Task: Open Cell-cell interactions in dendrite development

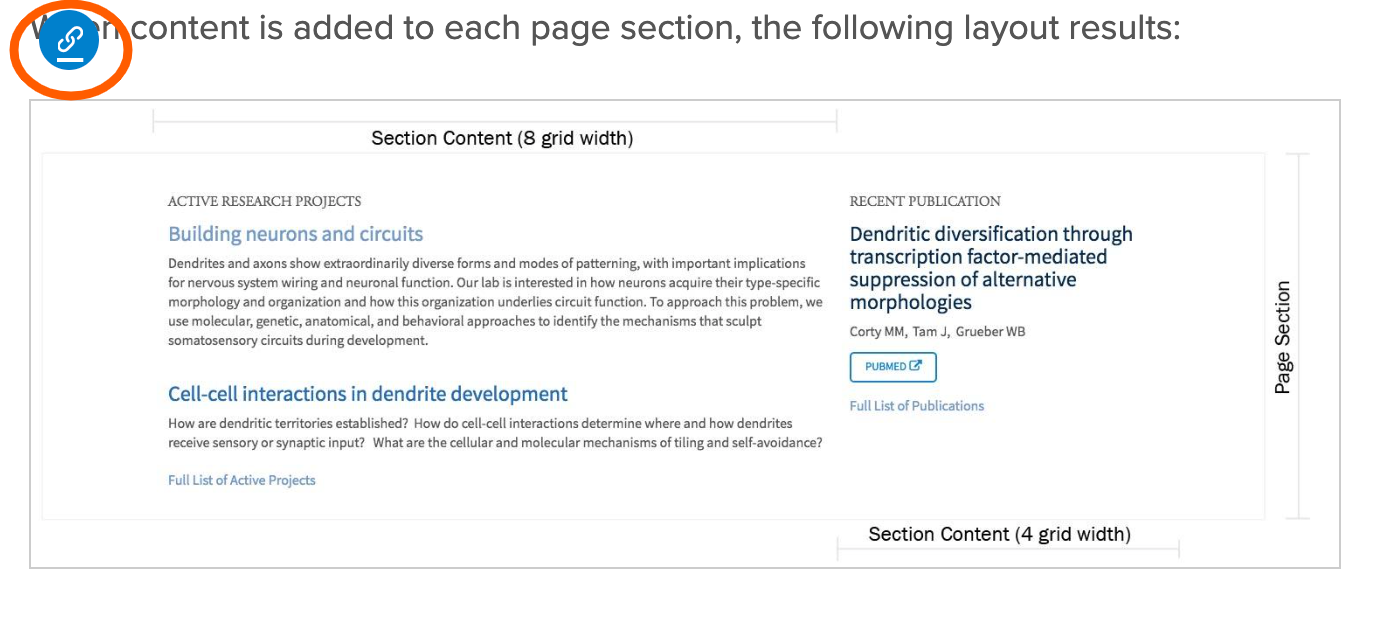Action: click(x=367, y=394)
